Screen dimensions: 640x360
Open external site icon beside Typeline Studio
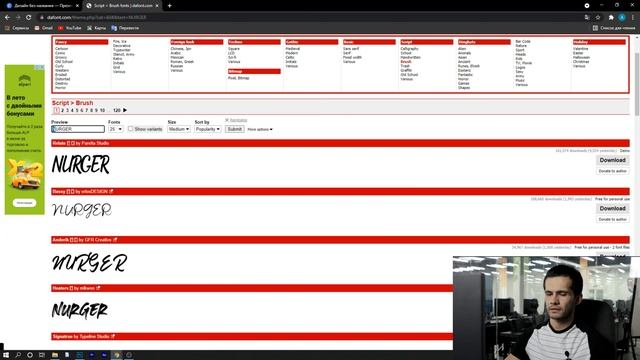[x=113, y=336]
